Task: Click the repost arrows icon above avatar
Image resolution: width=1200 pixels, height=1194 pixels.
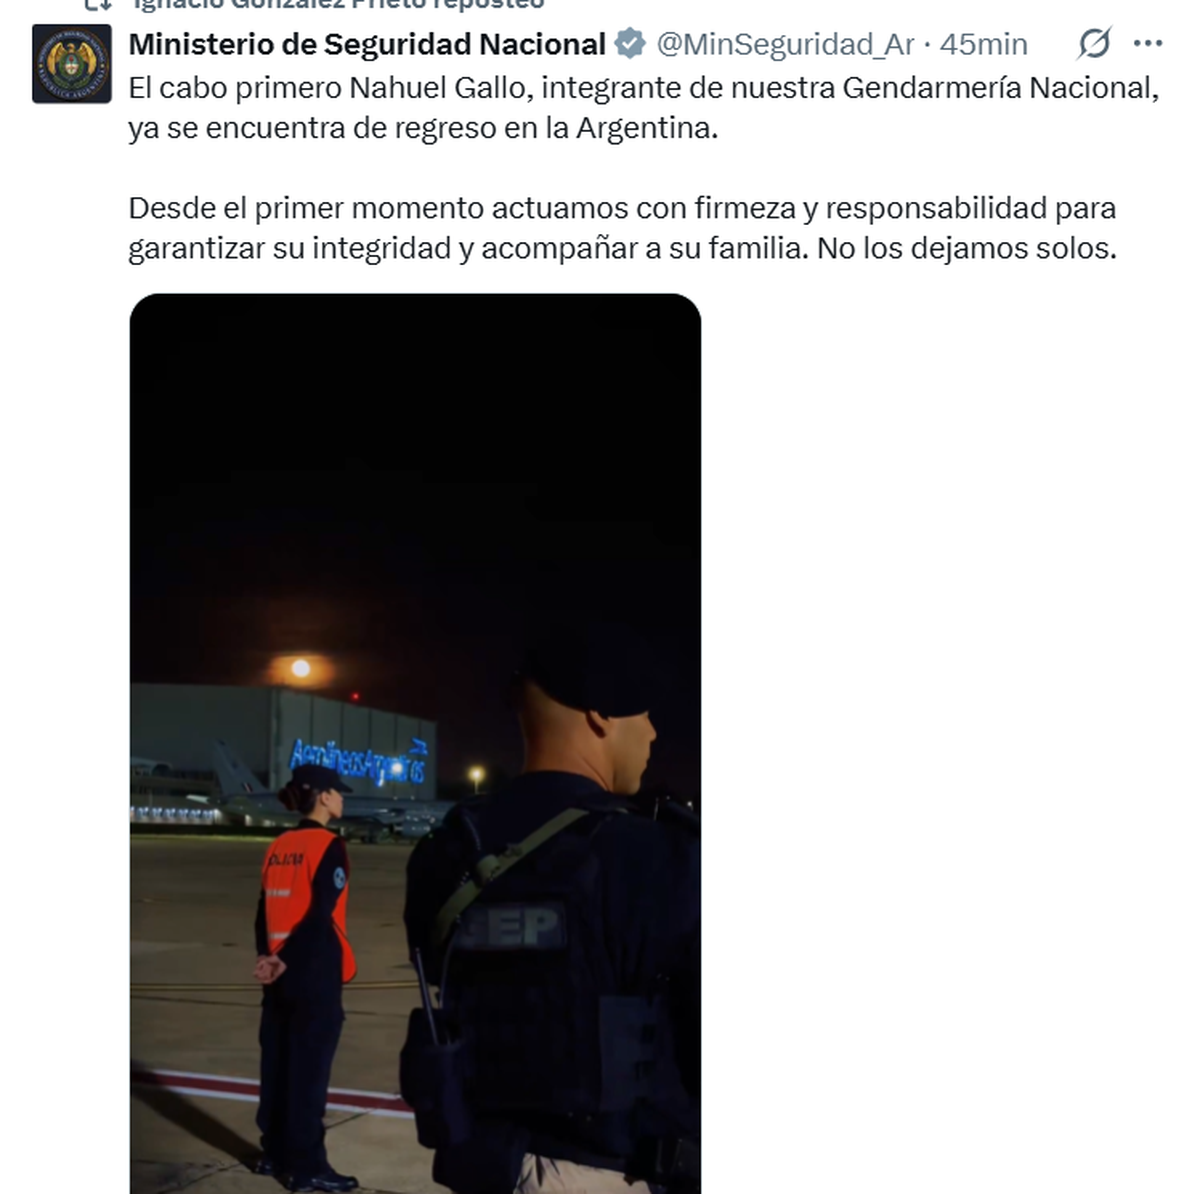Action: pos(97,5)
